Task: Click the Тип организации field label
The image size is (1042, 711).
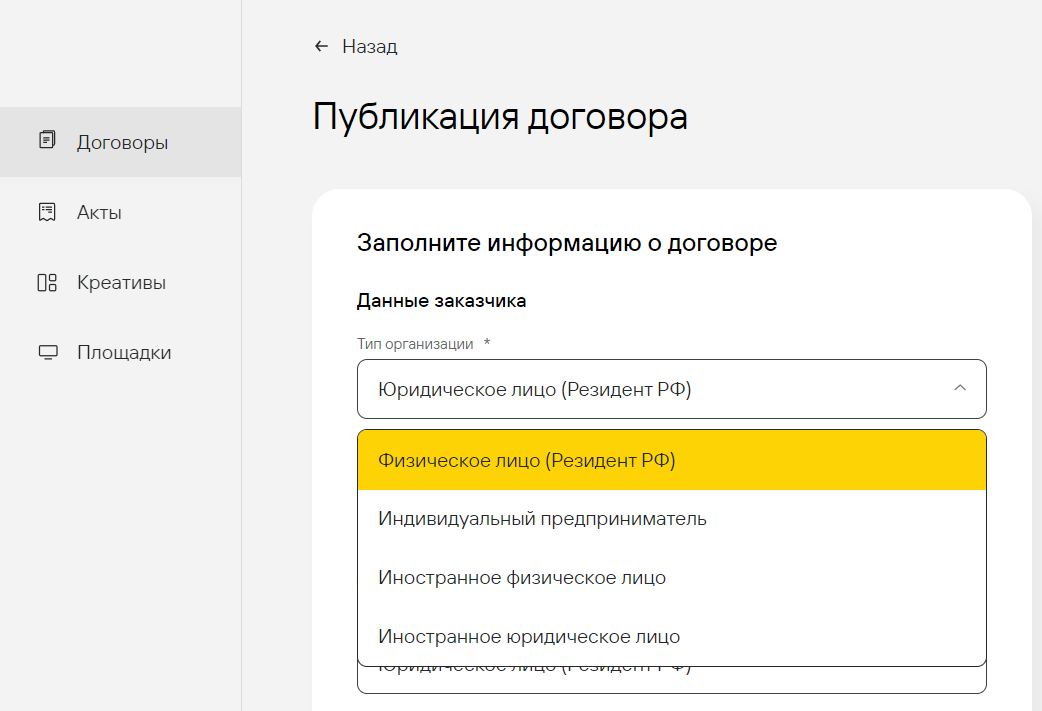Action: click(415, 343)
